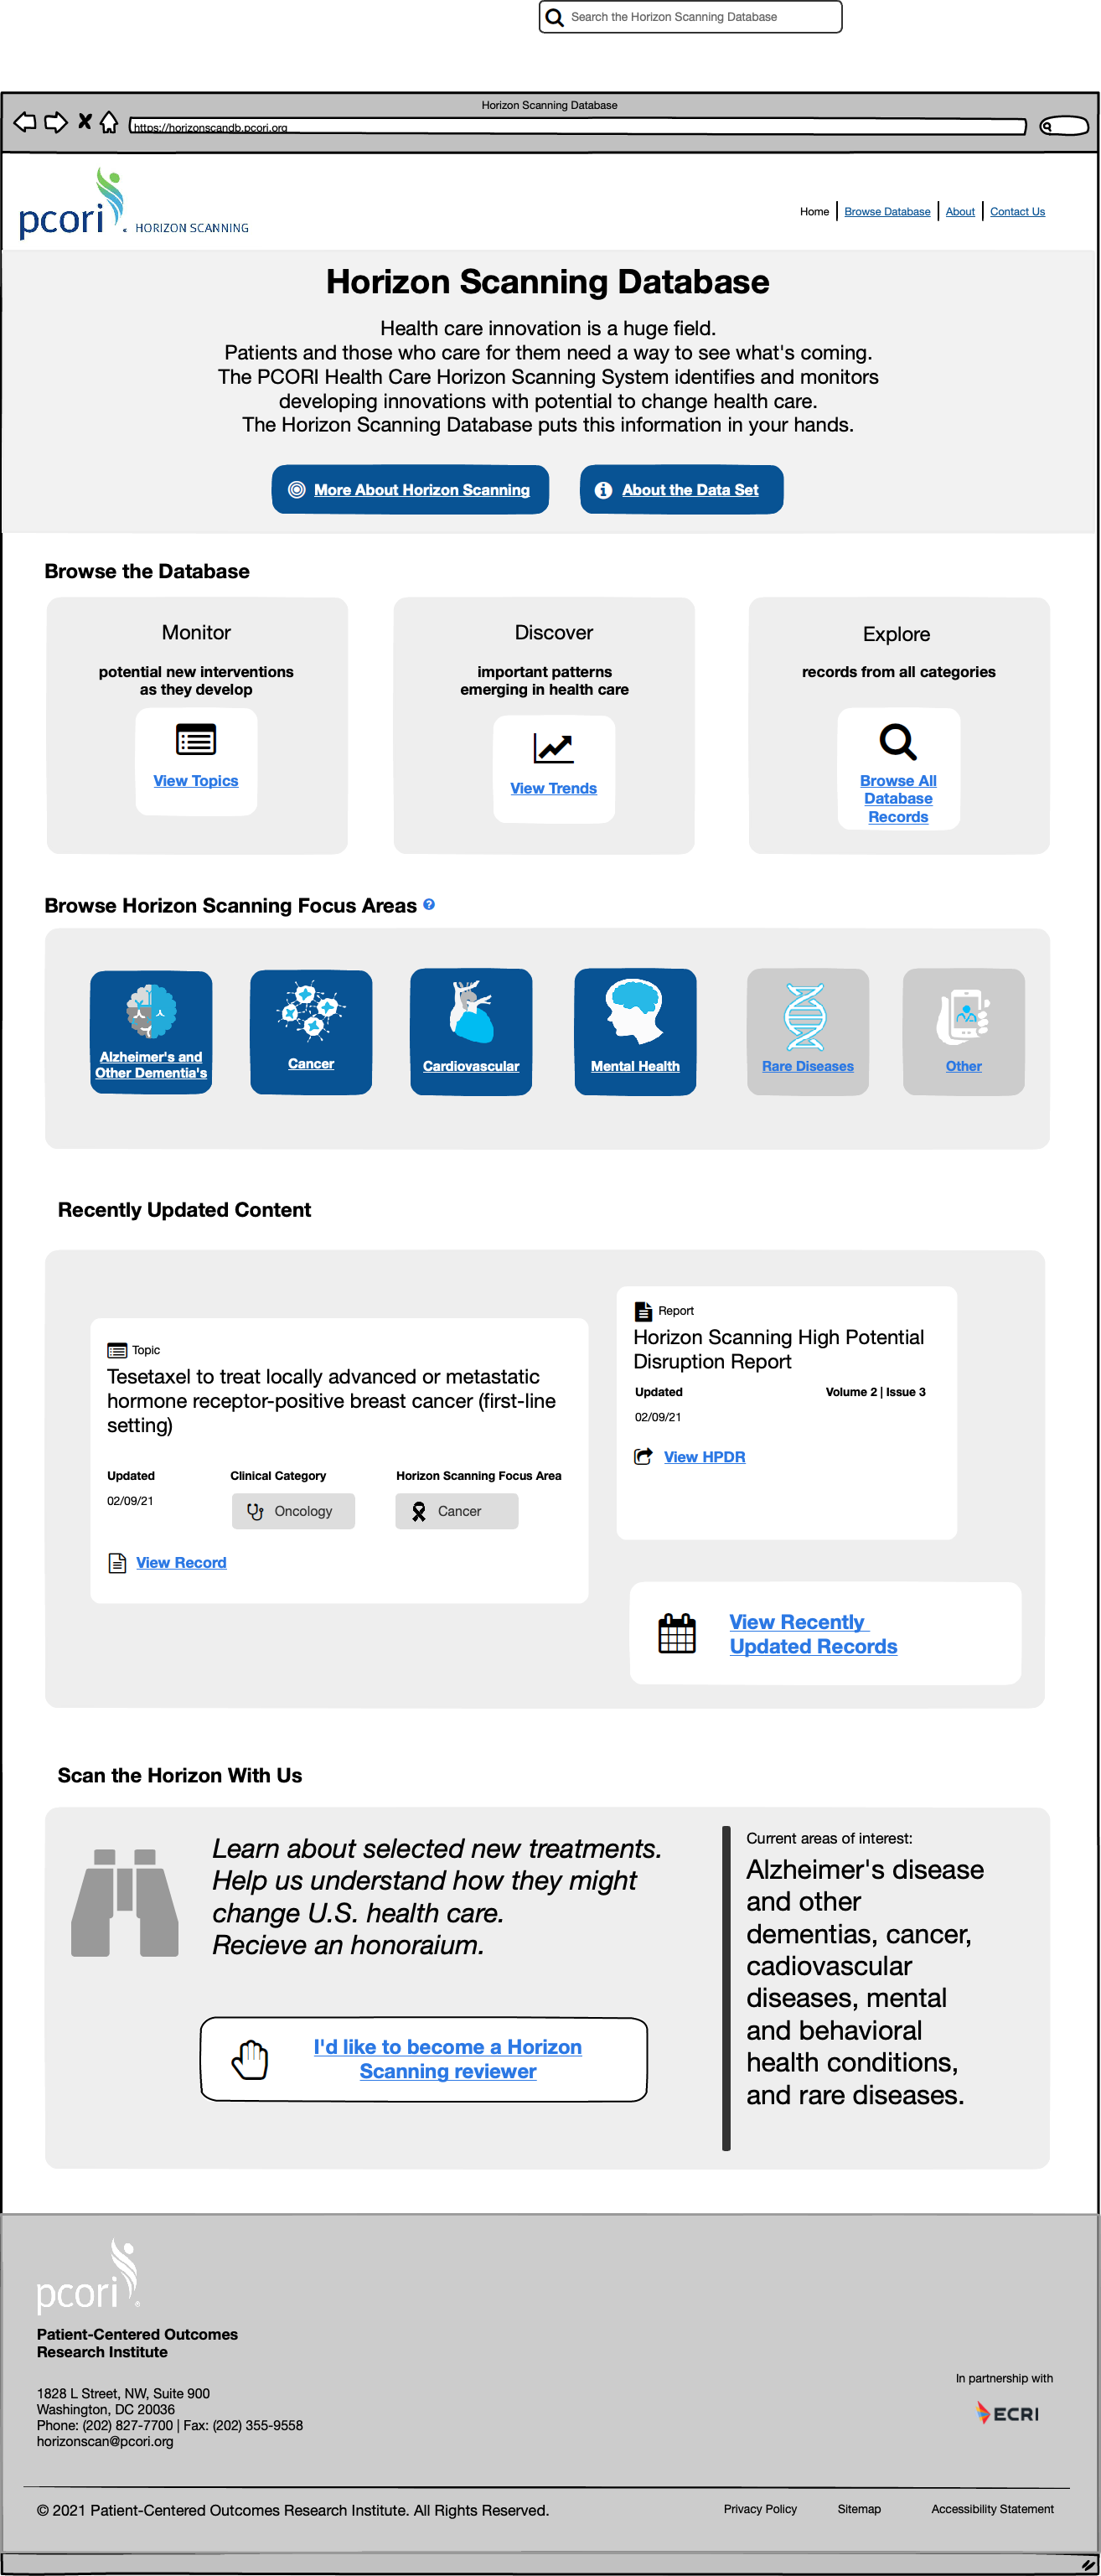Go to Contact Us in top navigation
The image size is (1101, 2576).
click(x=1017, y=212)
